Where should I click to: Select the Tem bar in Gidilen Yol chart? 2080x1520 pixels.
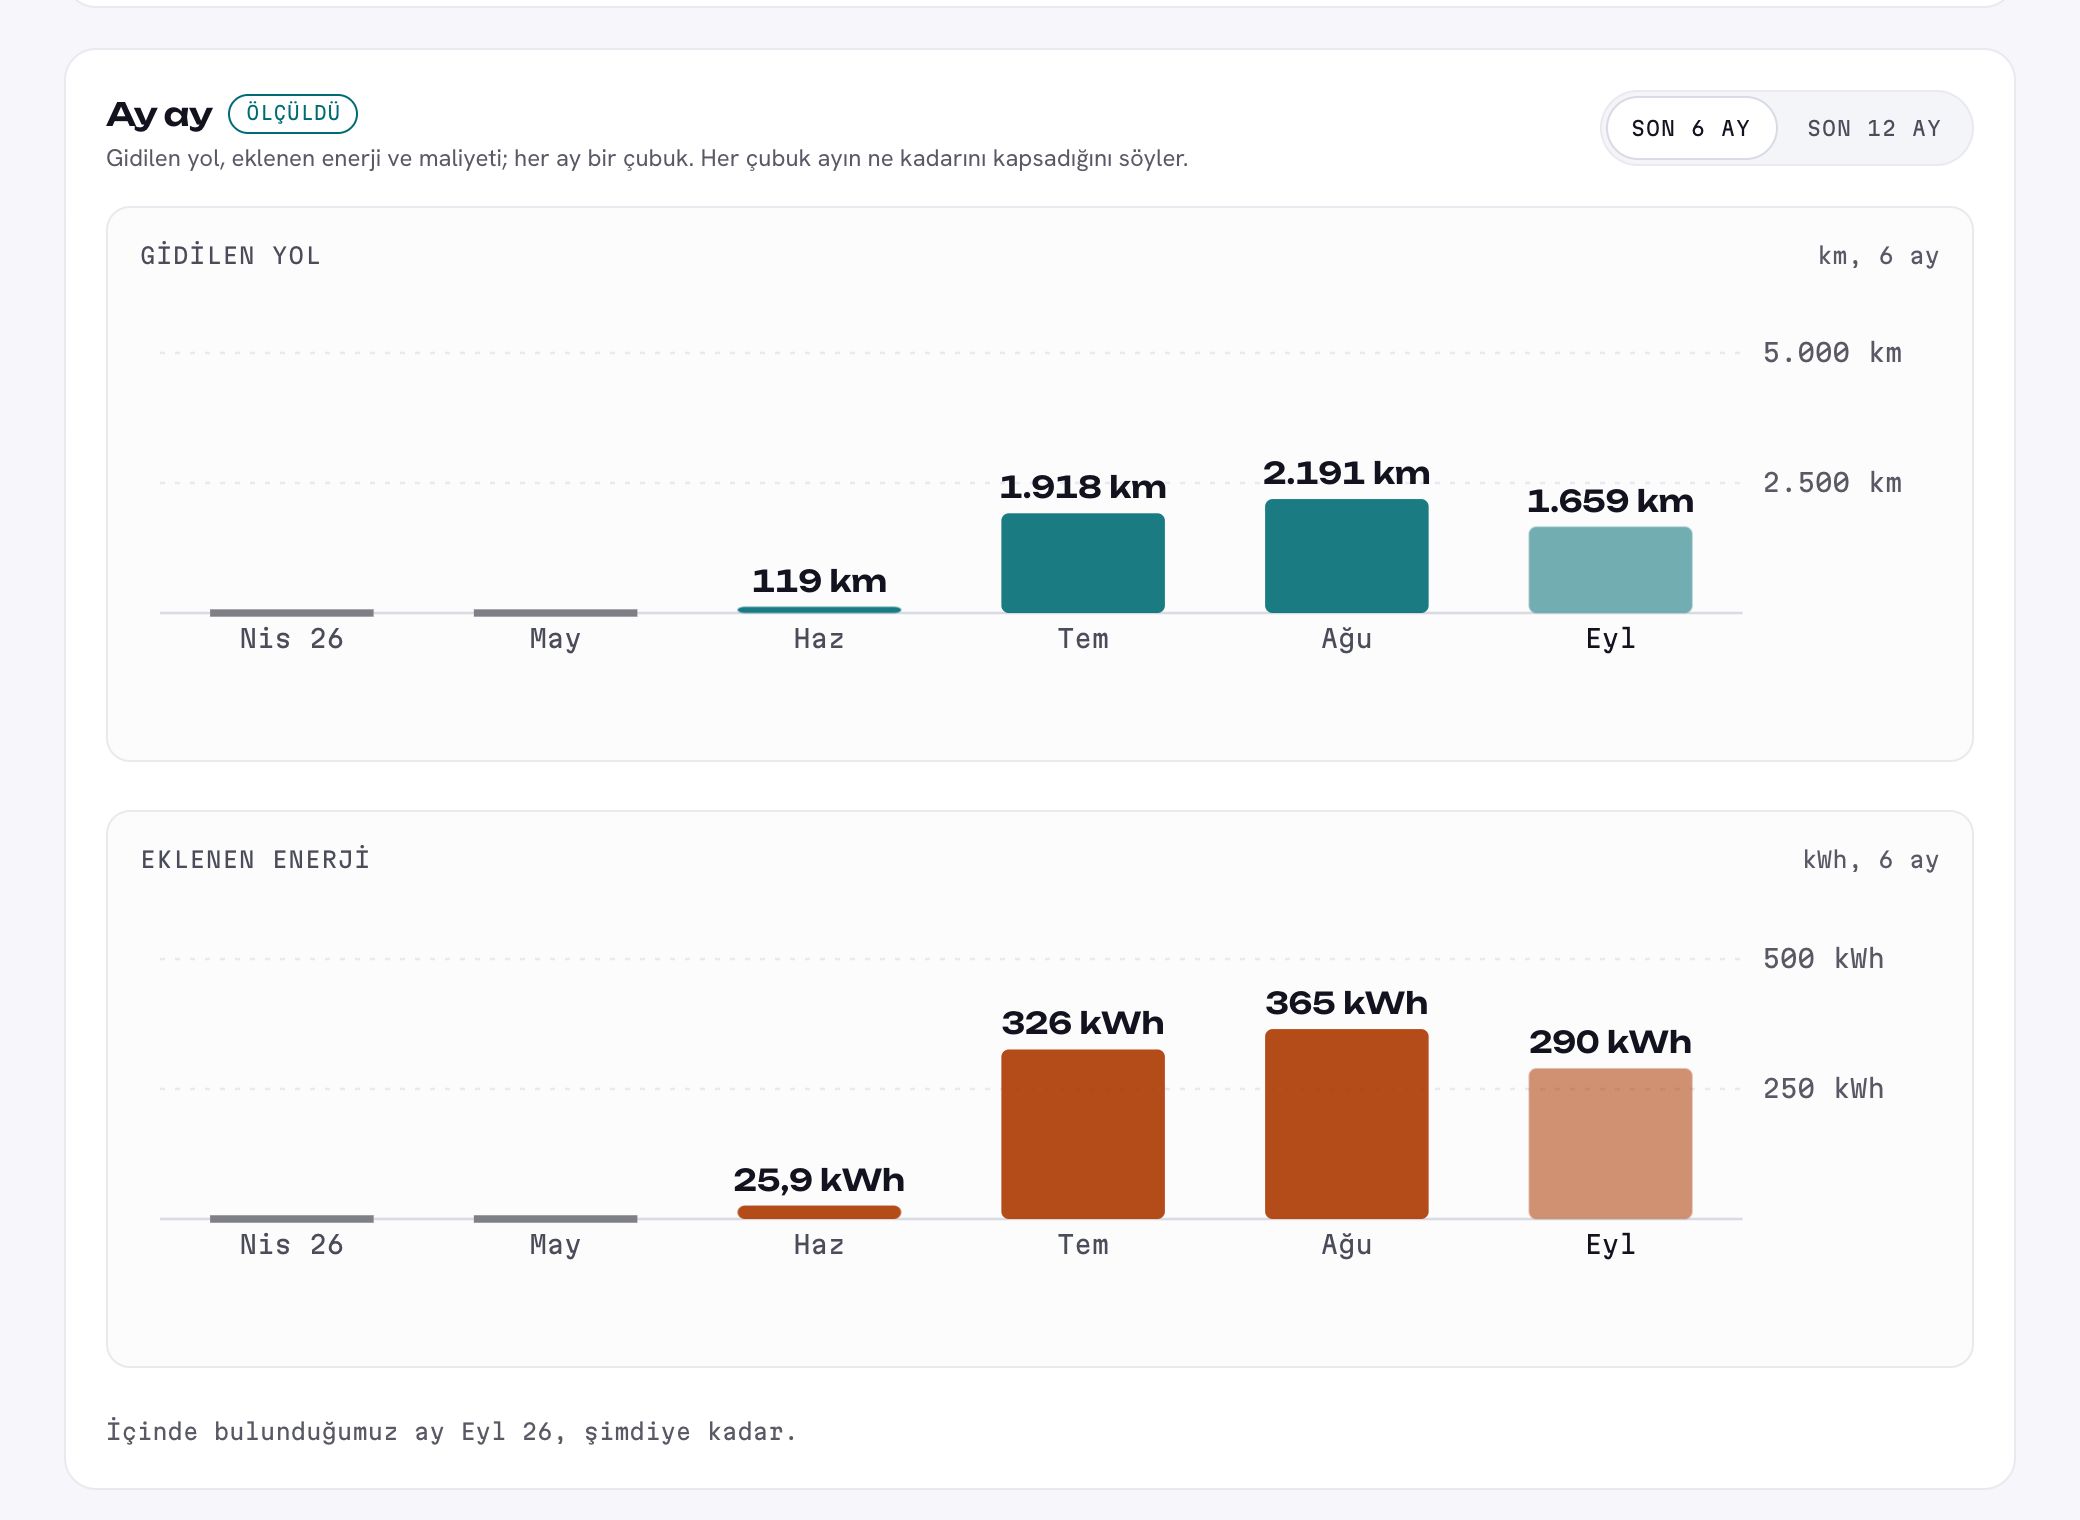click(1083, 563)
